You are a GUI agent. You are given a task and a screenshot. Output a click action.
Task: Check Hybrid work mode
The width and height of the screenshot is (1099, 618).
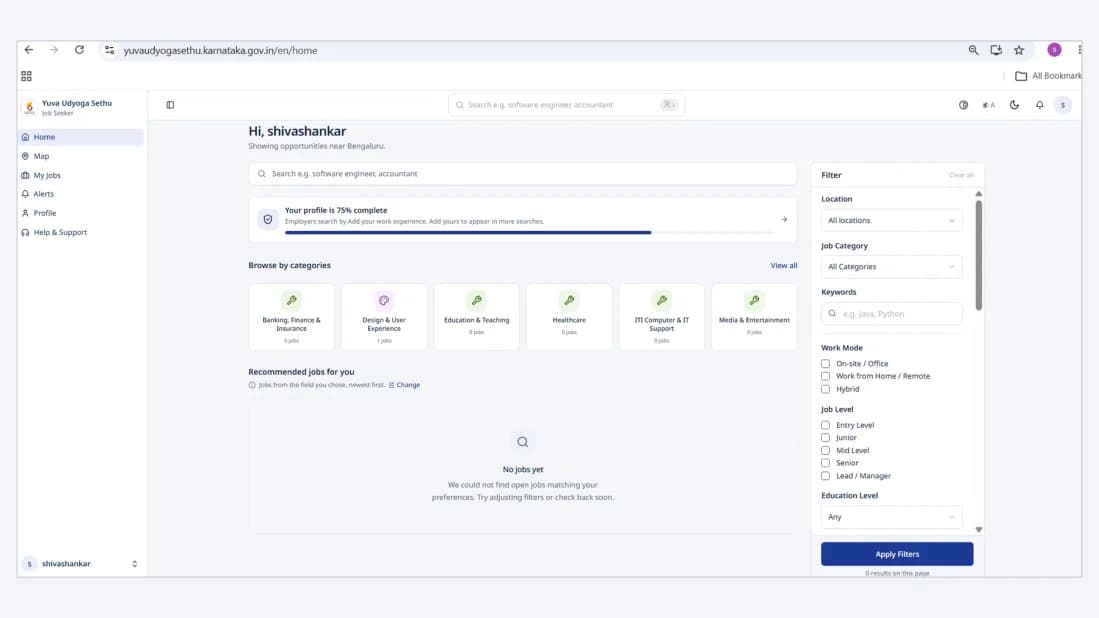tap(826, 389)
